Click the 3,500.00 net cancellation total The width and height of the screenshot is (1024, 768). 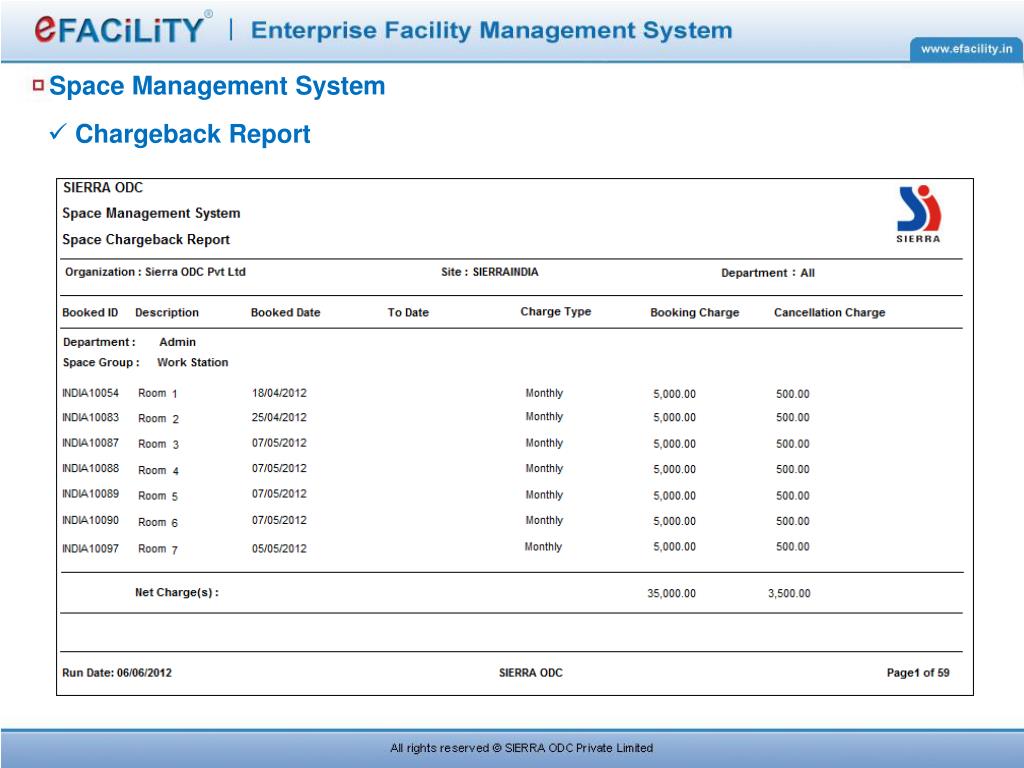789,593
